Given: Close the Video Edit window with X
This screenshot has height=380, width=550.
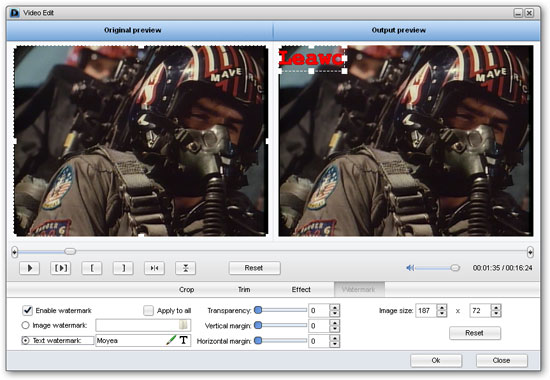Looking at the screenshot, I should [x=529, y=13].
